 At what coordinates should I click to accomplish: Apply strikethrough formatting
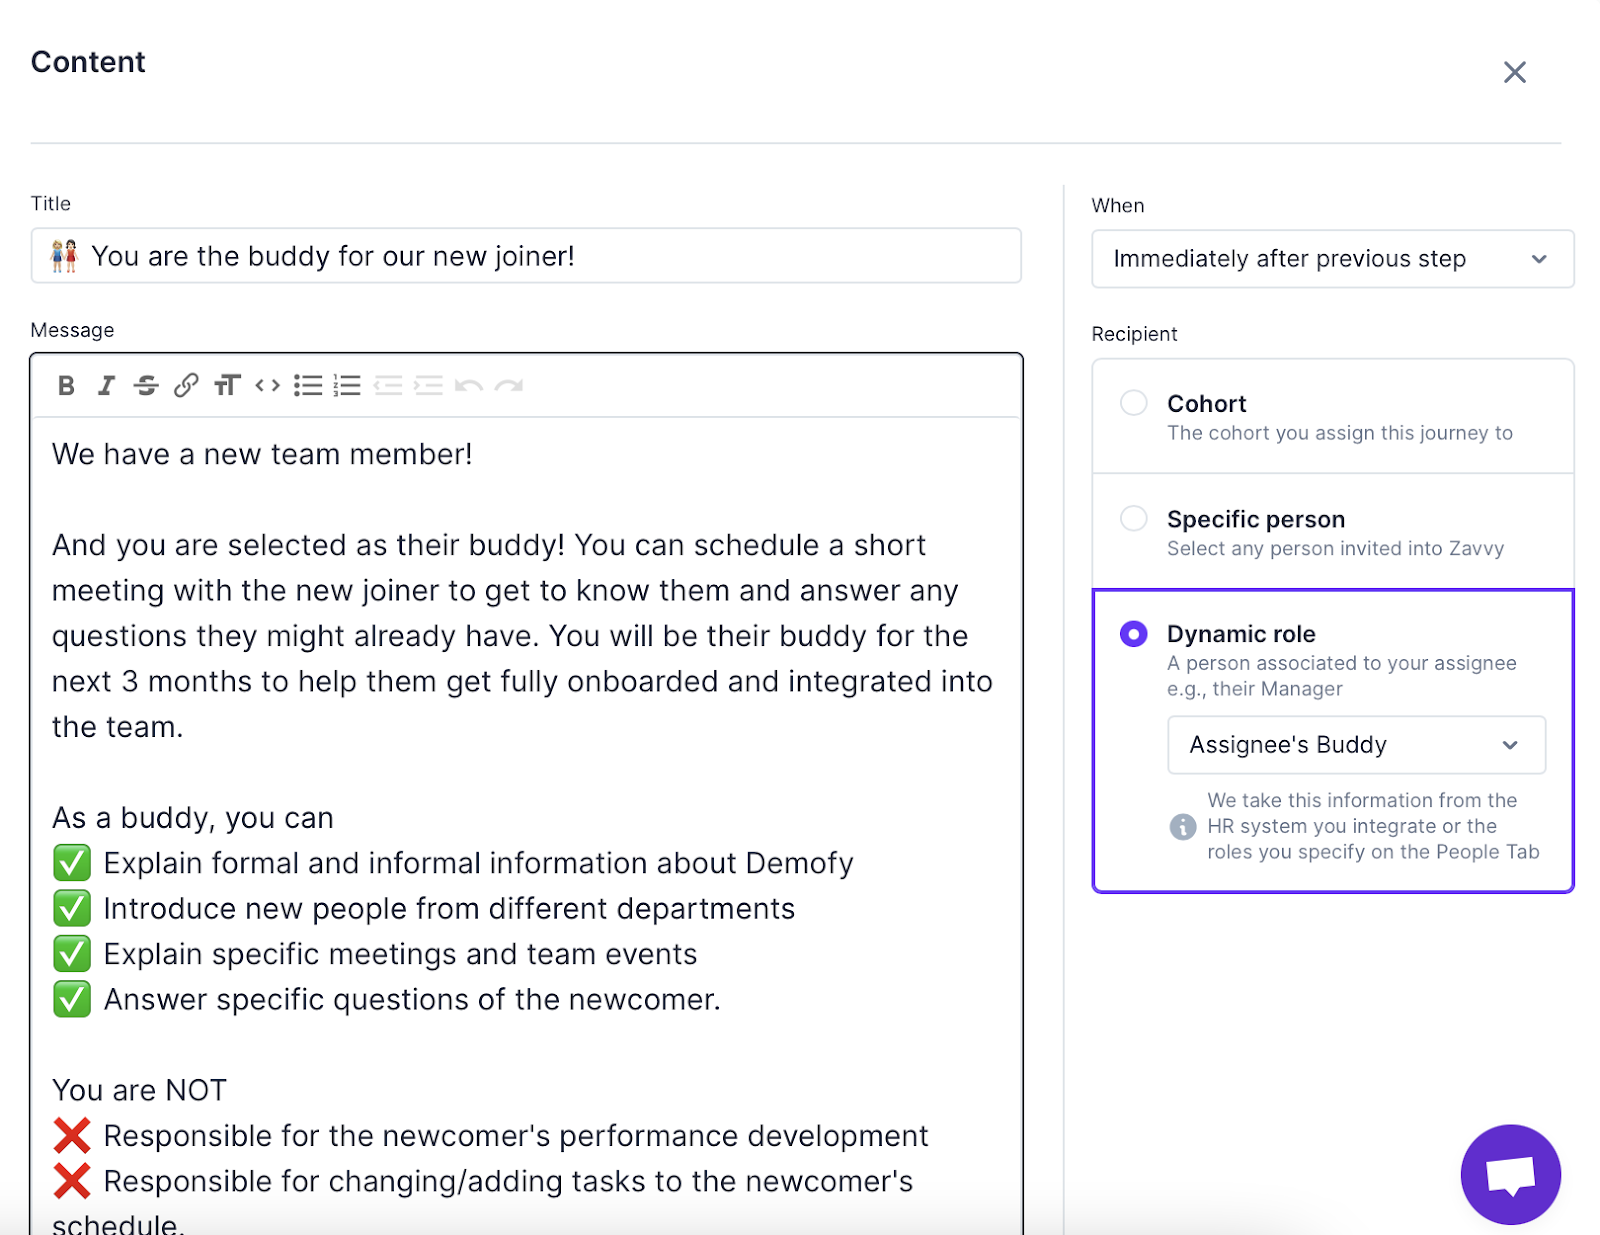tap(146, 386)
